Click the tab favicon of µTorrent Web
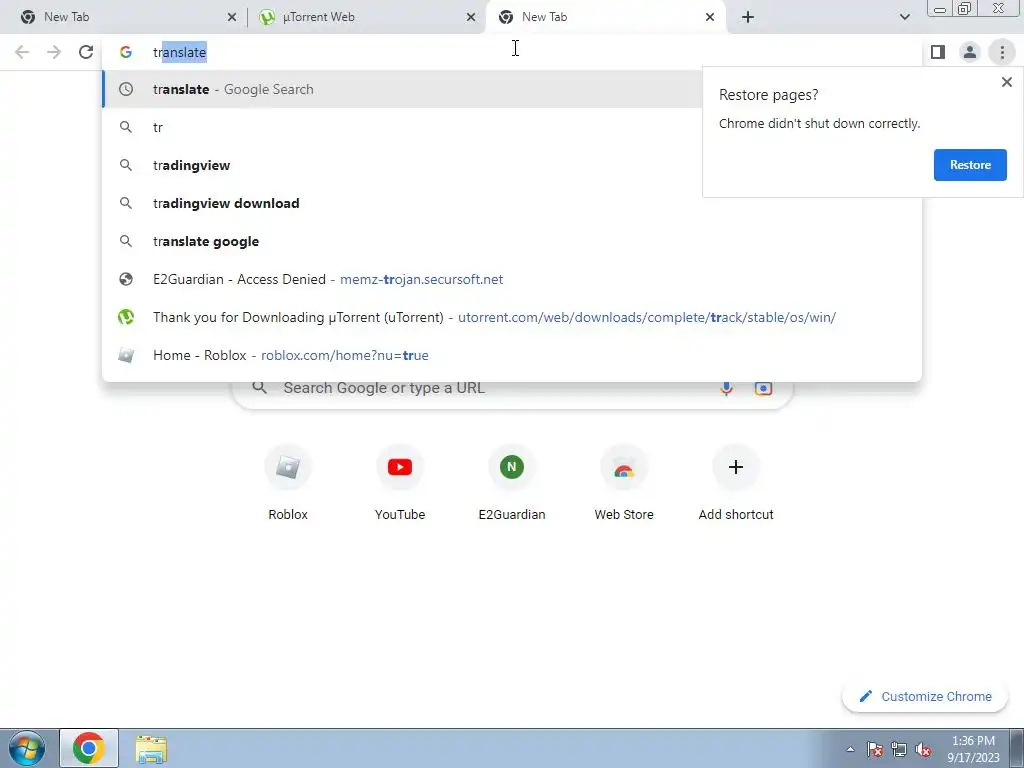 click(x=266, y=17)
